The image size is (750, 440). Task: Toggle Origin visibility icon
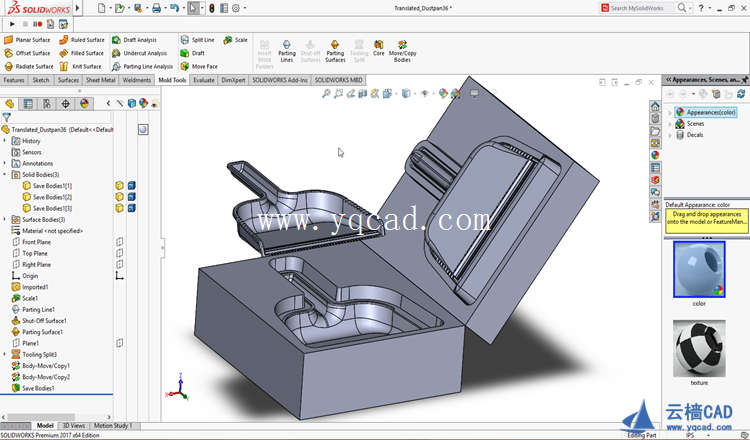click(120, 275)
